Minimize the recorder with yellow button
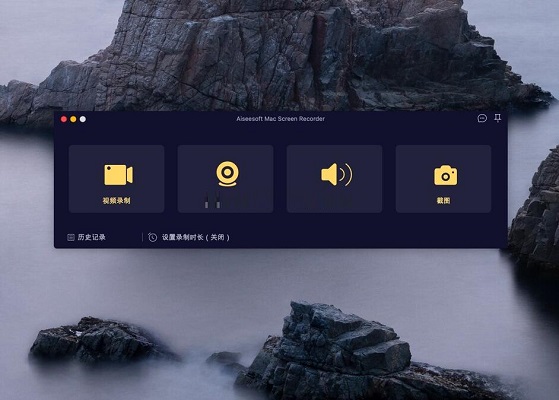This screenshot has height=400, width=559. click(x=73, y=119)
